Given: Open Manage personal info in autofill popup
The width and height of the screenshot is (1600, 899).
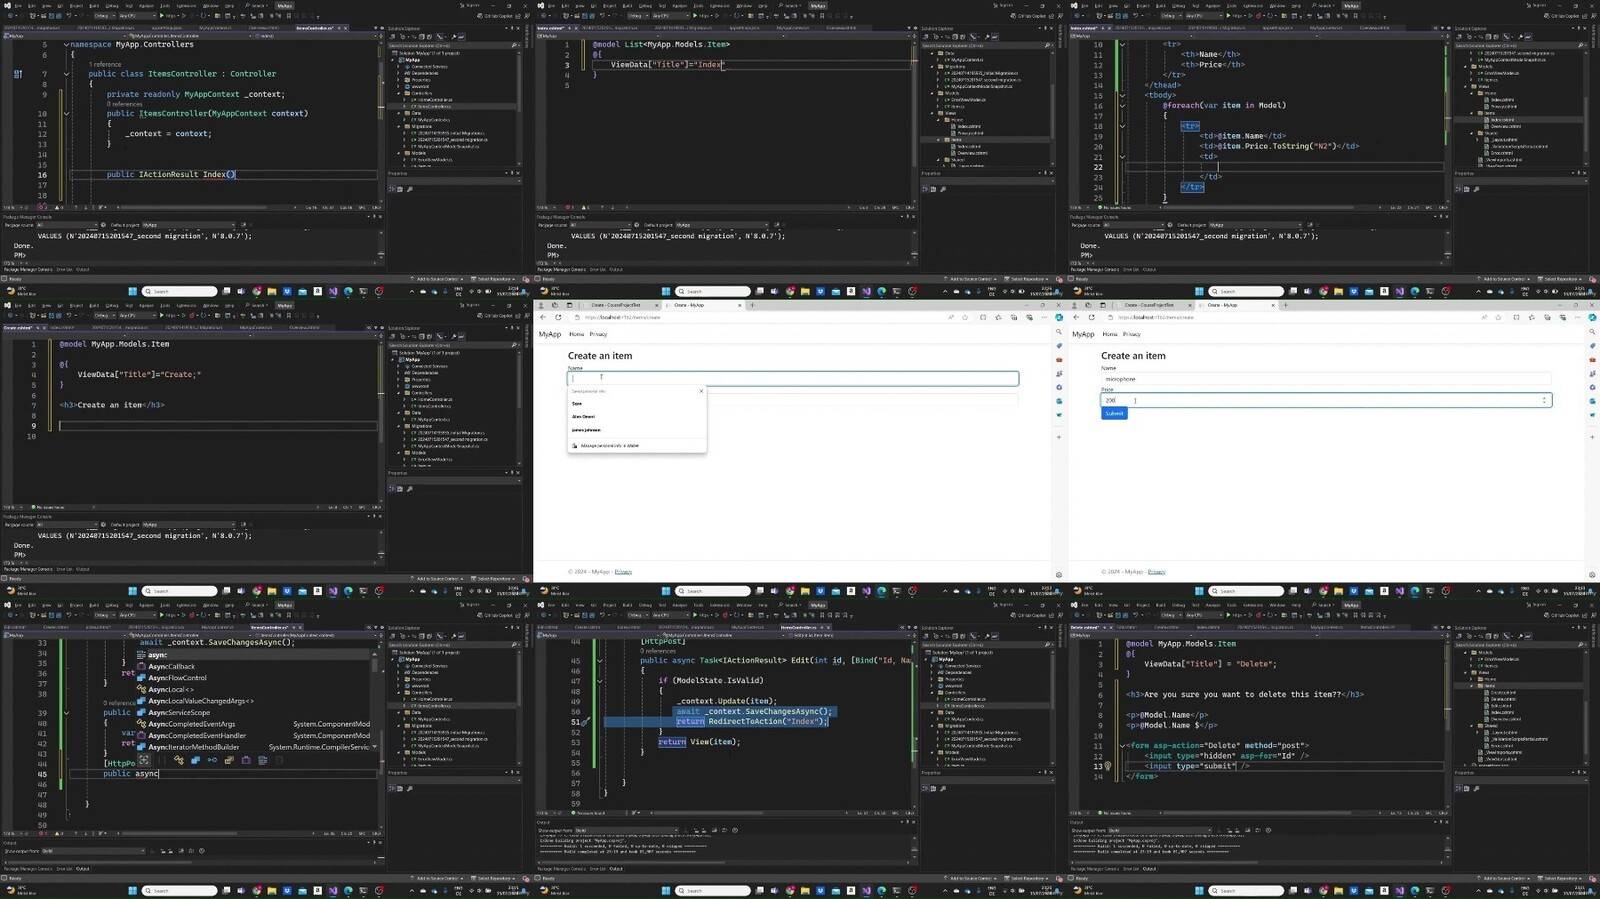Looking at the screenshot, I should pyautogui.click(x=610, y=446).
